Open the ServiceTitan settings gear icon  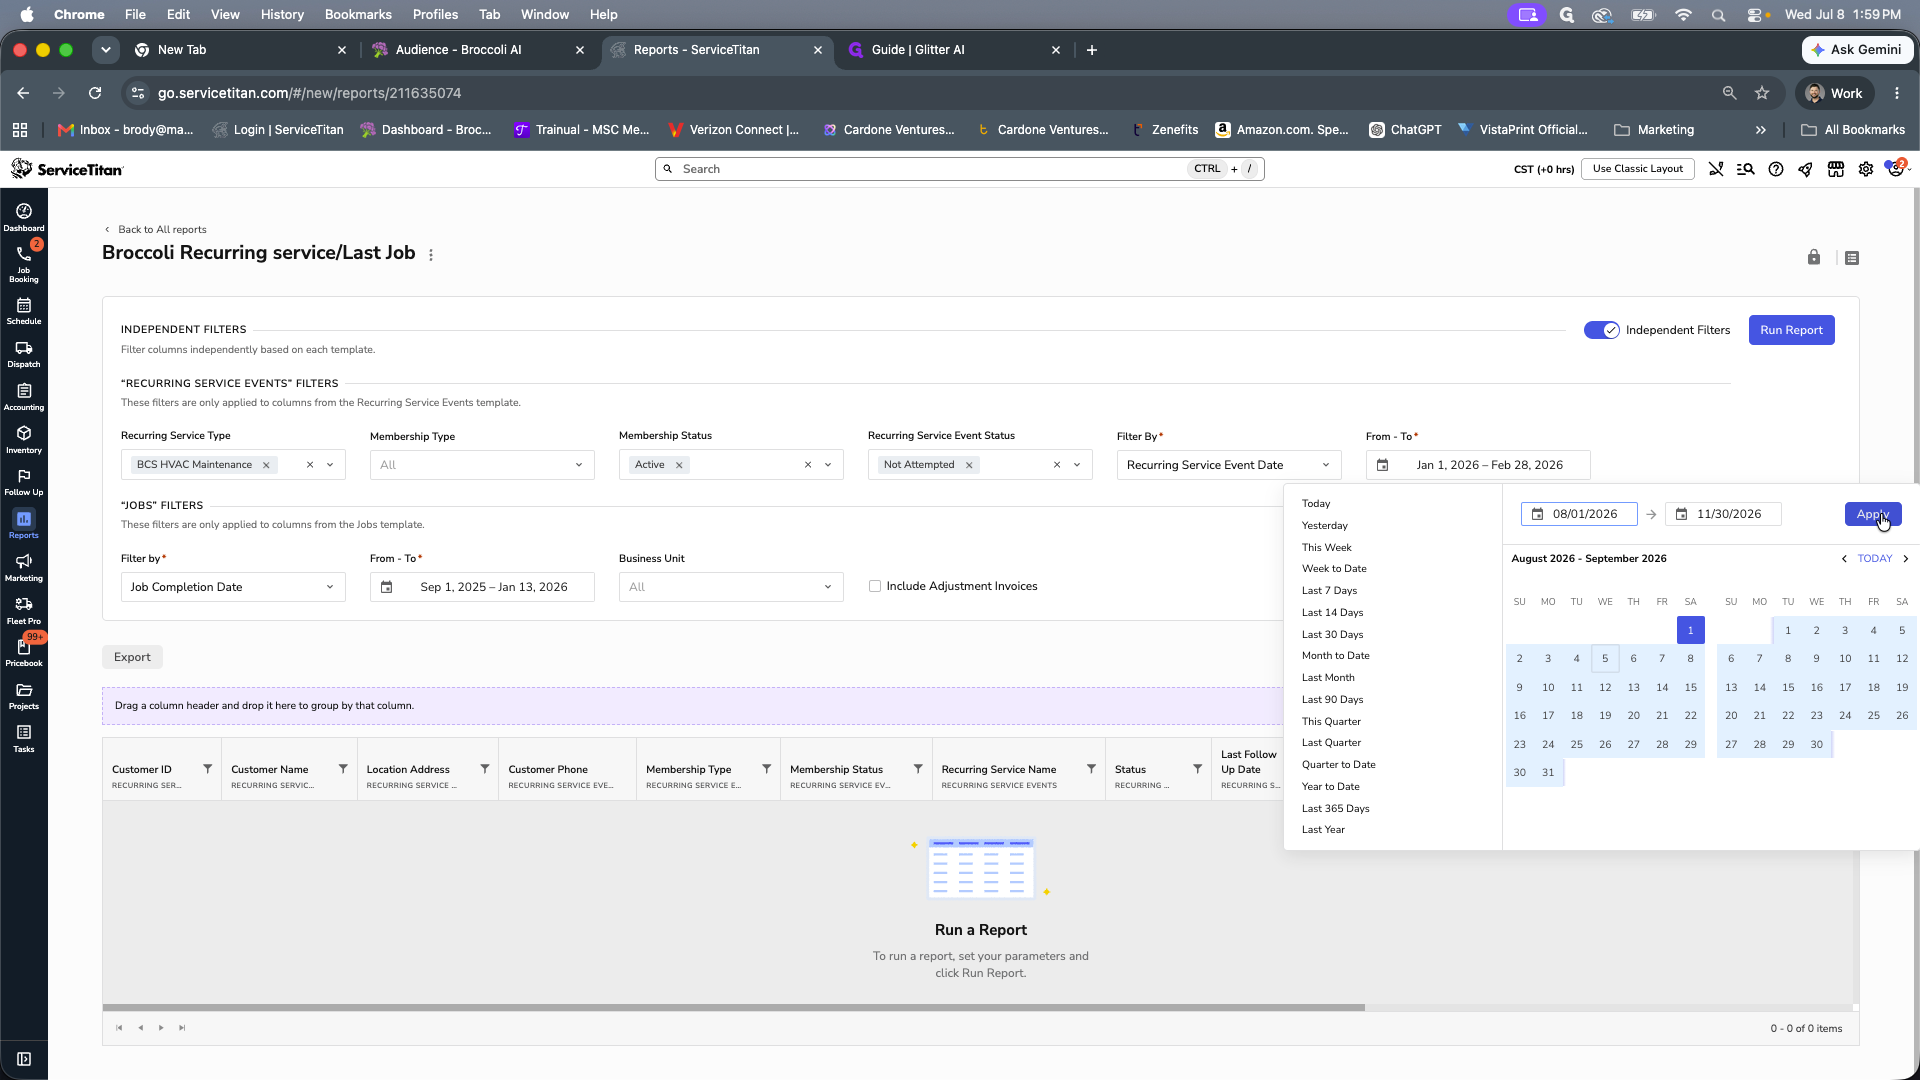[1866, 169]
